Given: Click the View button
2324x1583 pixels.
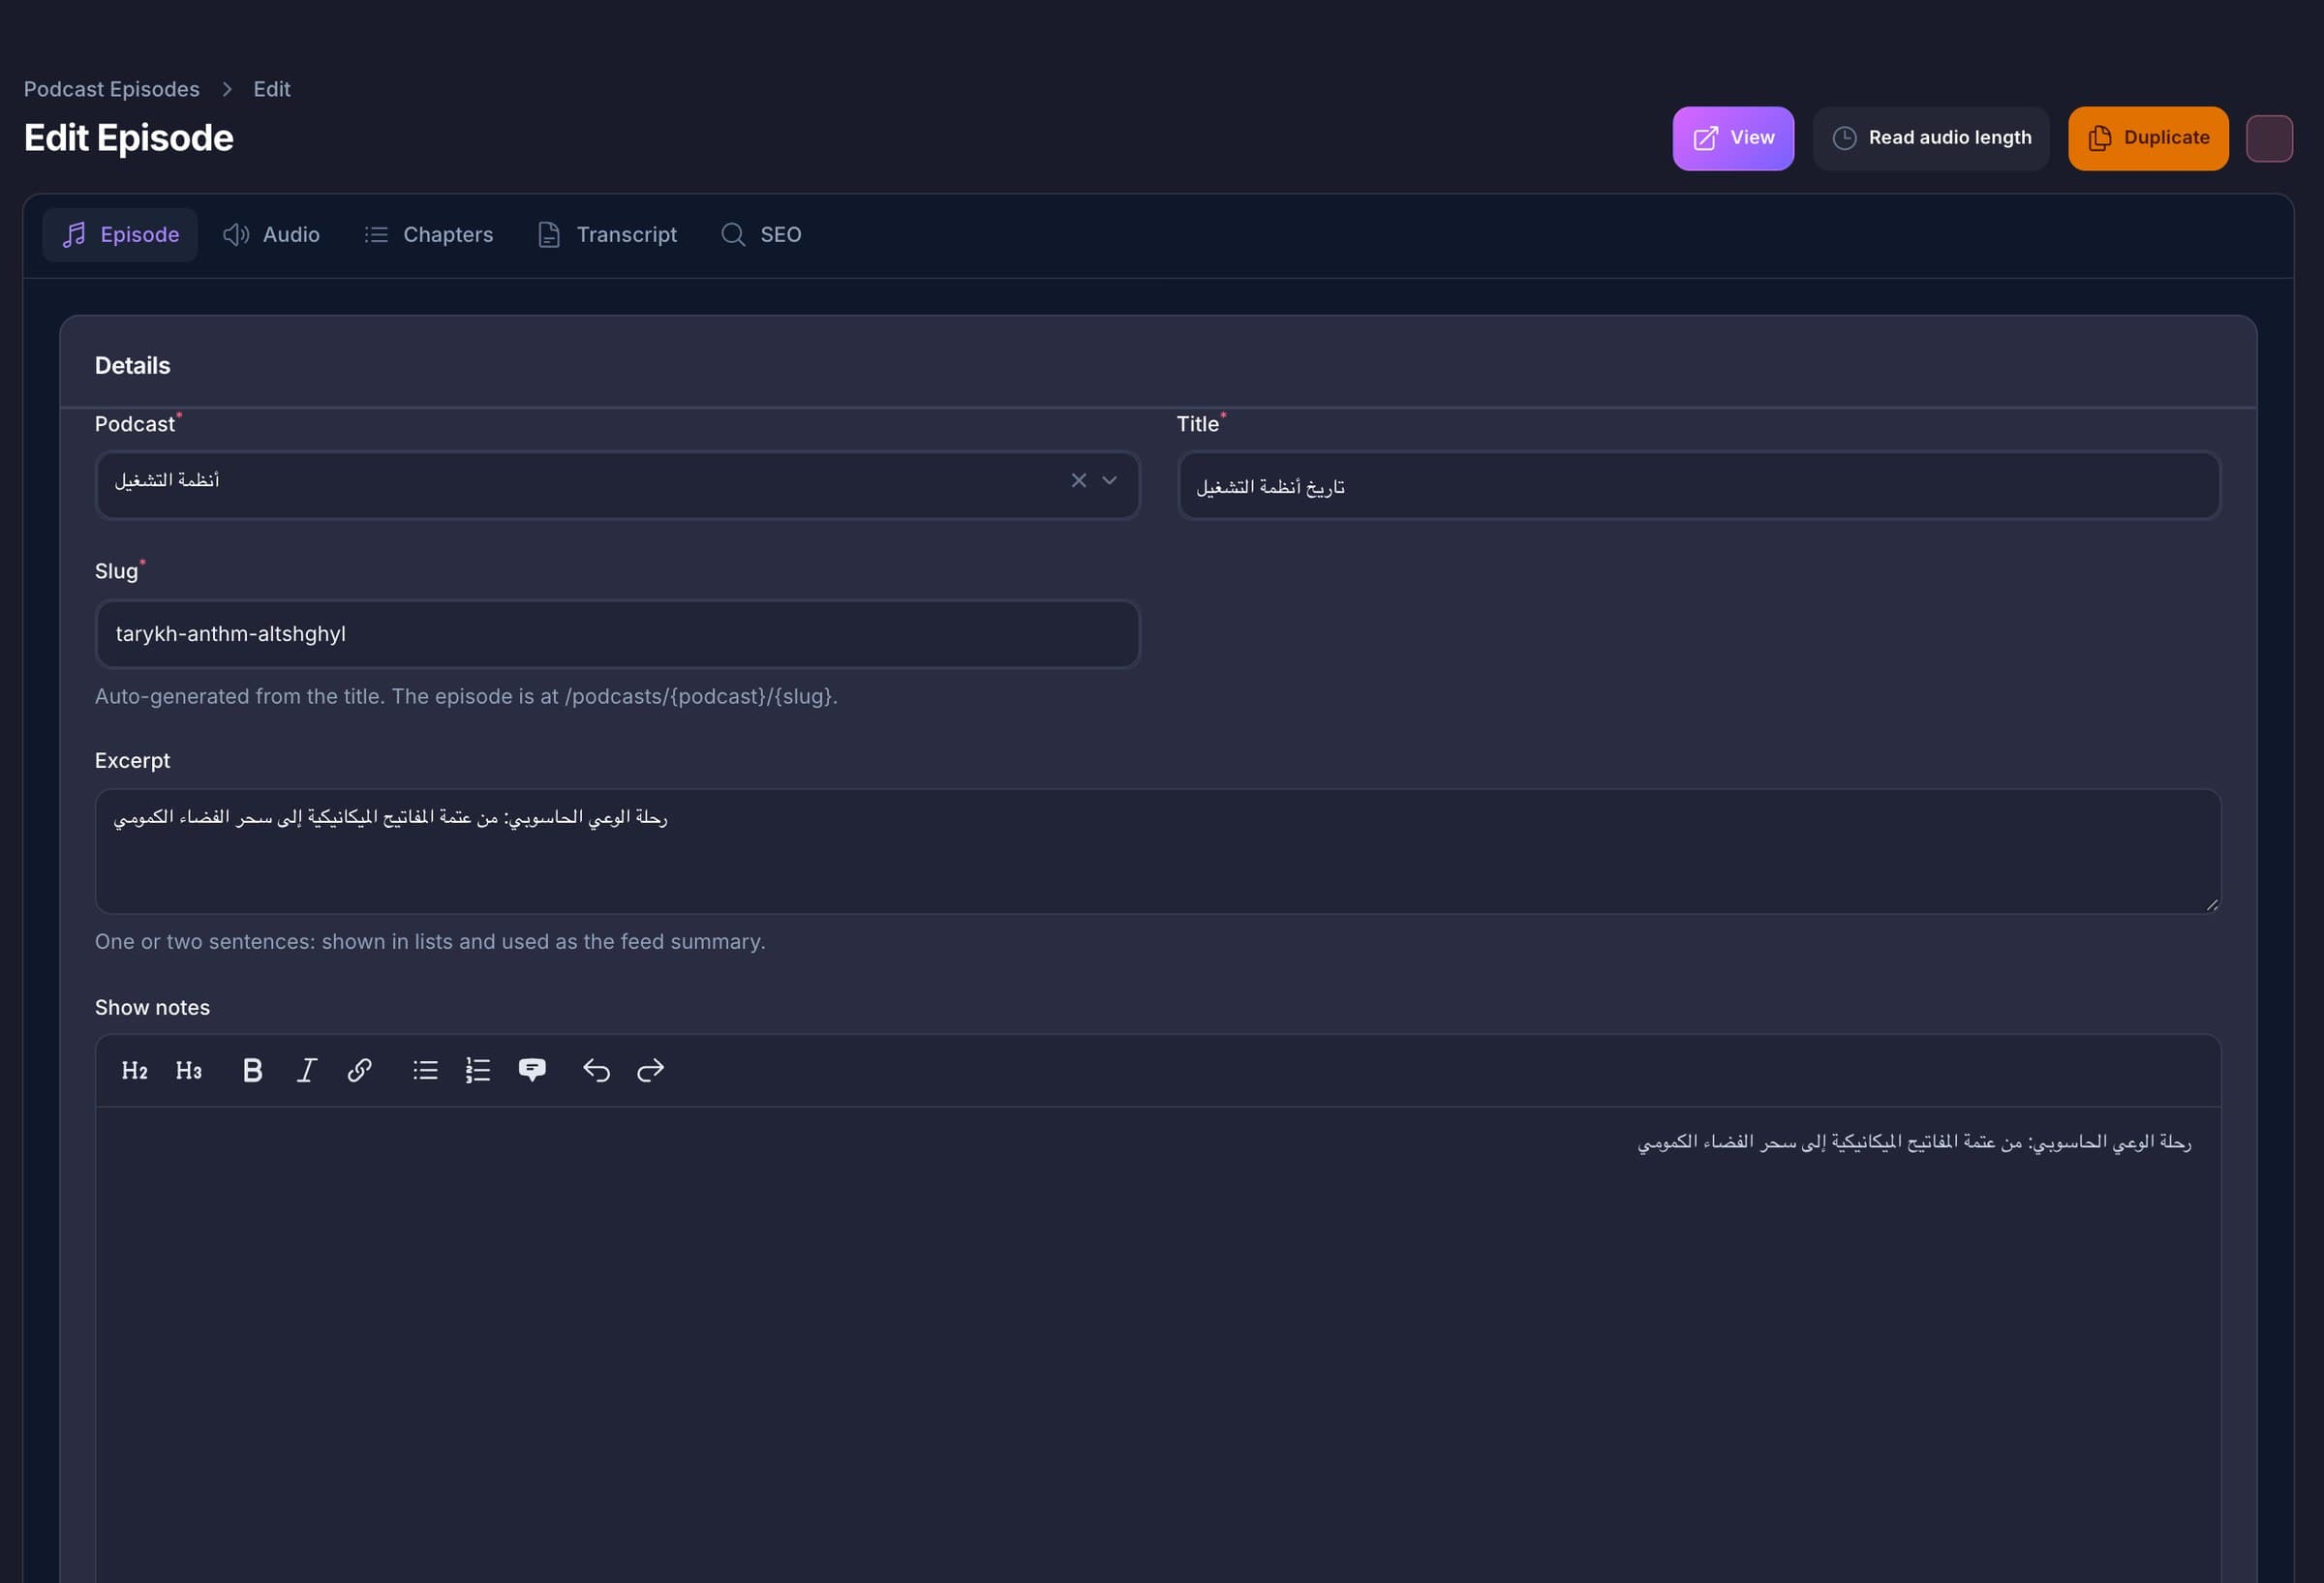Looking at the screenshot, I should [1733, 138].
